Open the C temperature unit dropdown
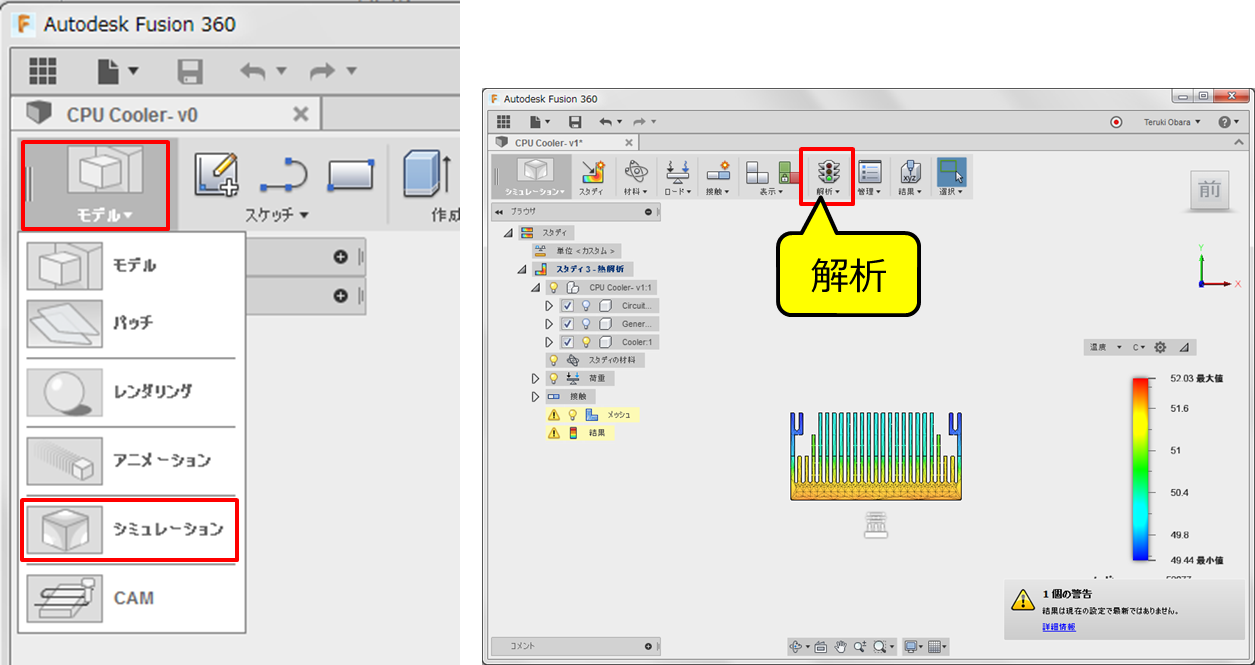This screenshot has width=1255, height=665. point(1139,347)
